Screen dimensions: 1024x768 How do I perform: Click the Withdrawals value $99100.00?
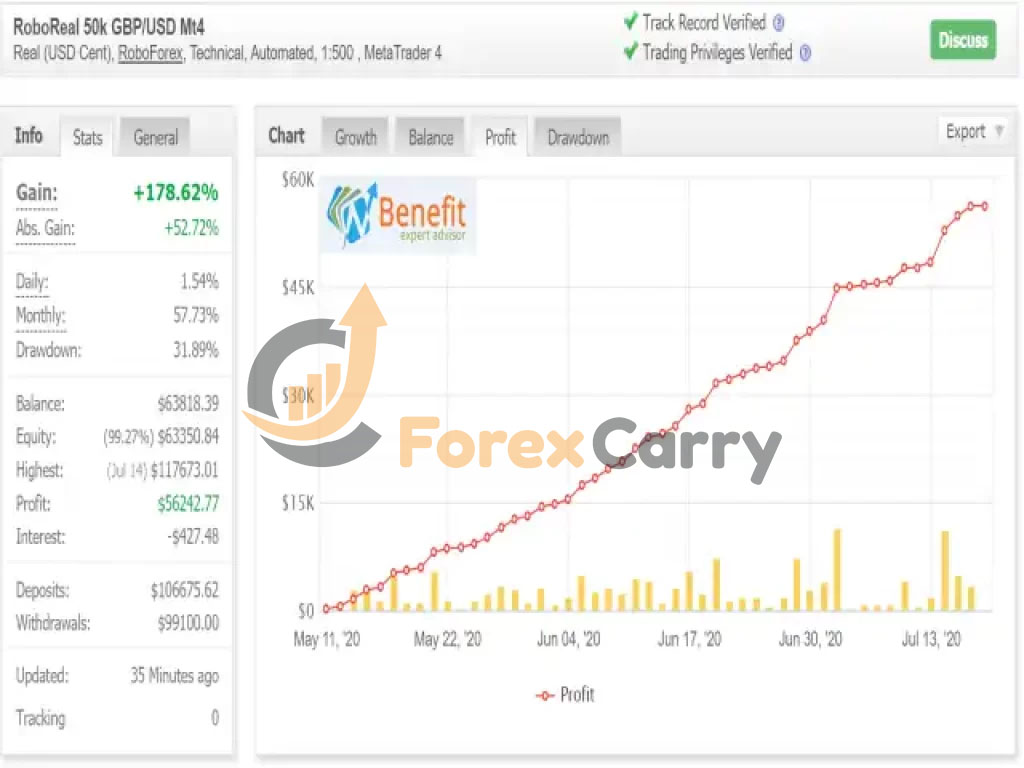(188, 623)
